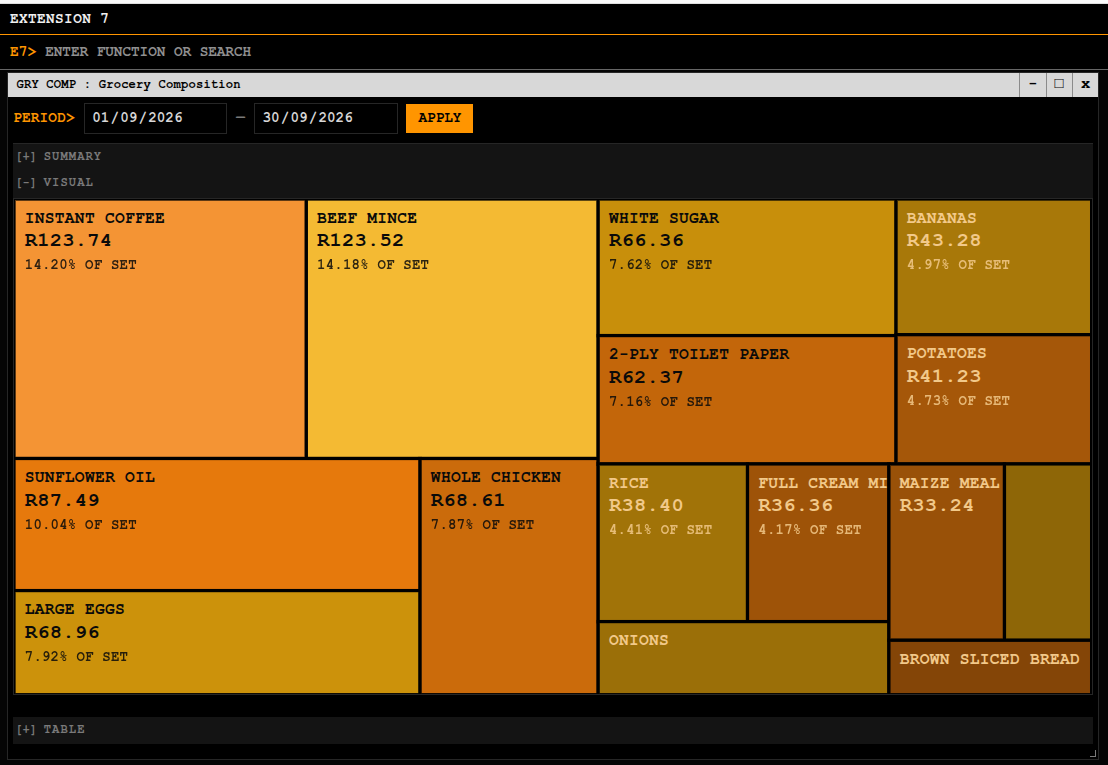
Task: Click the GRY COMP panel title
Action: click(128, 84)
